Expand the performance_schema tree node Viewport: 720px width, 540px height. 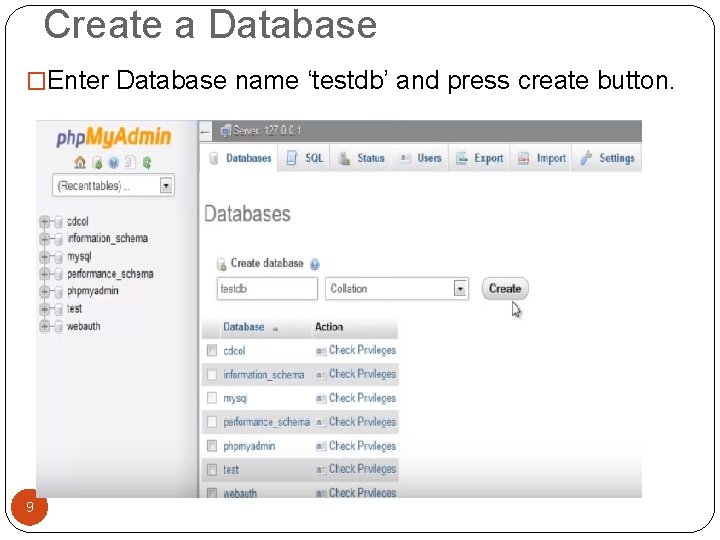pos(45,274)
